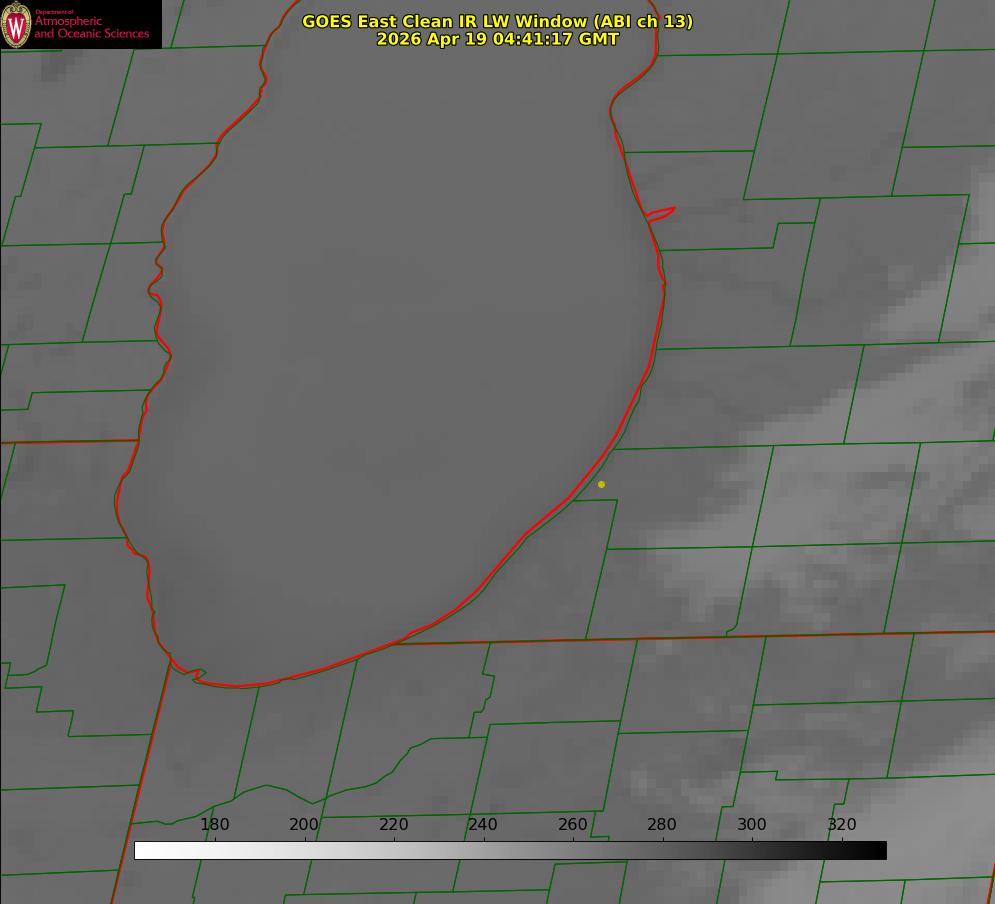Click the small red harbor notch on the south shore
This screenshot has height=904, width=995.
(195, 674)
